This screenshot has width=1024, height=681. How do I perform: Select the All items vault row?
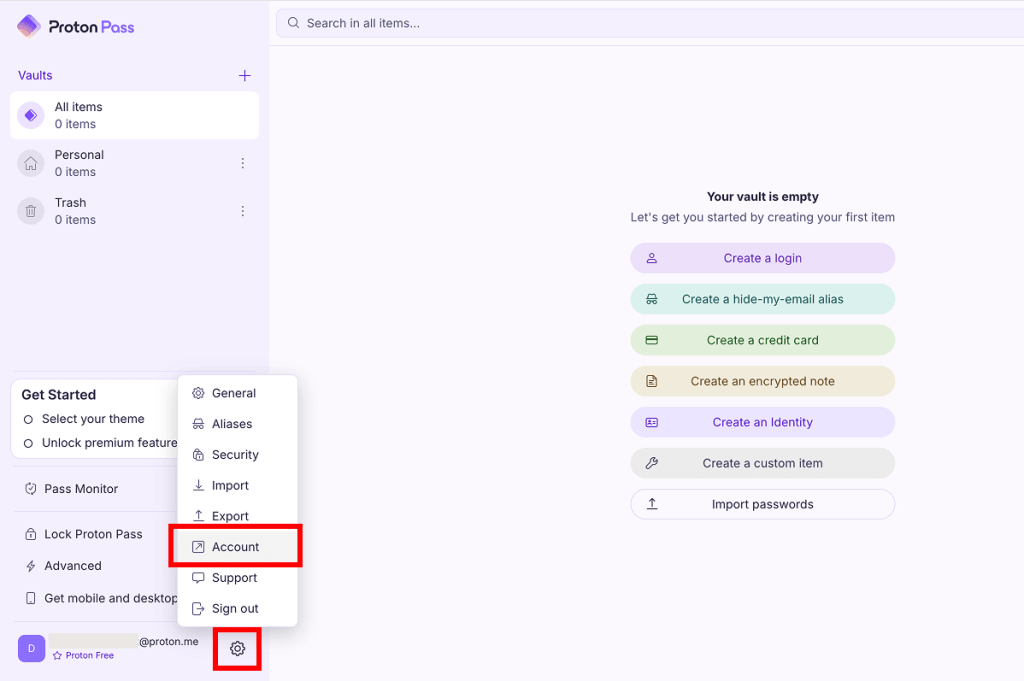point(135,116)
